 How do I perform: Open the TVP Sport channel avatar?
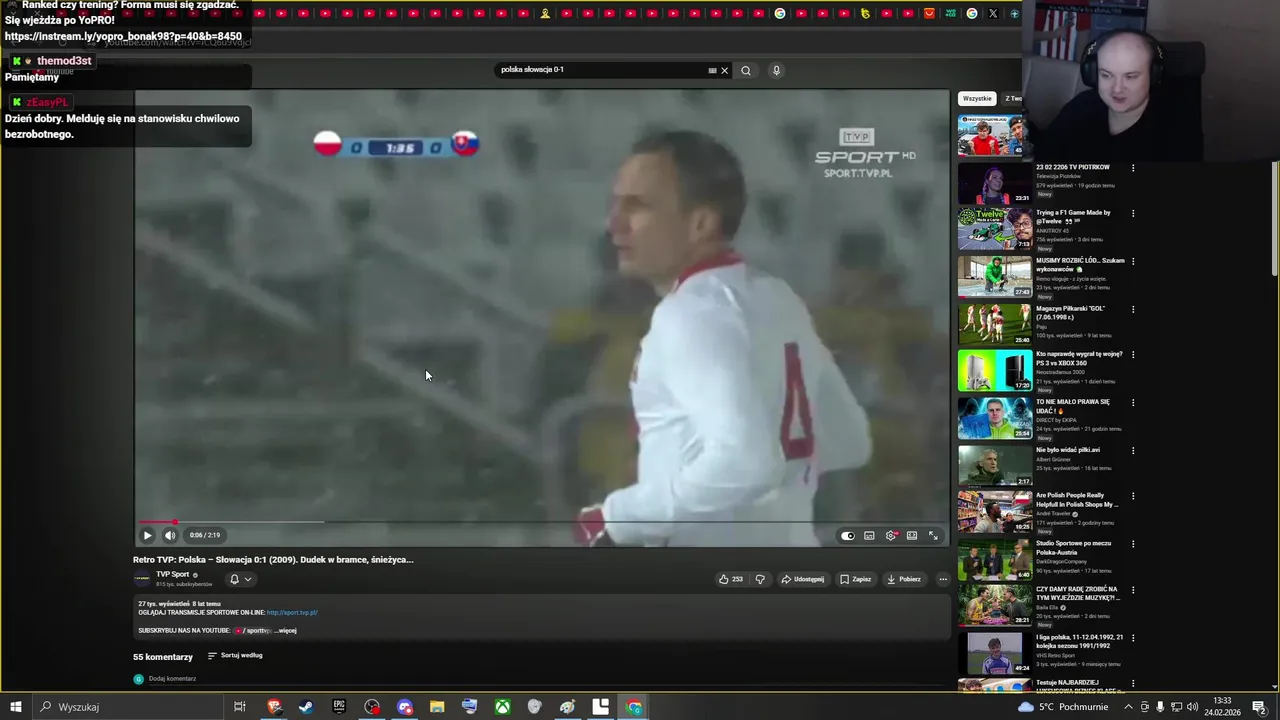tap(142, 579)
